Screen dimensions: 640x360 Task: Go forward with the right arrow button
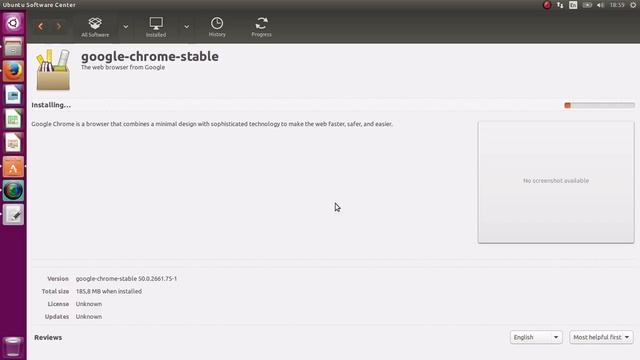point(59,27)
